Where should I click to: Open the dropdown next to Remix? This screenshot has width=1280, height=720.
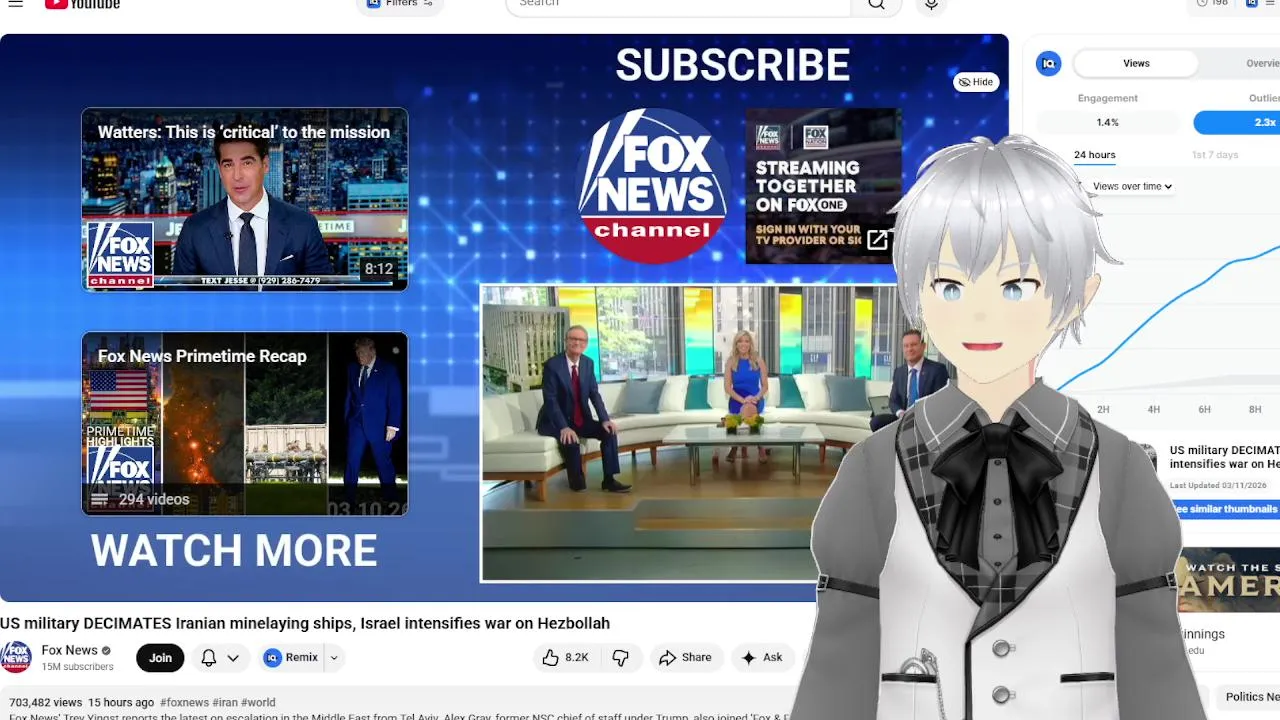(x=334, y=657)
